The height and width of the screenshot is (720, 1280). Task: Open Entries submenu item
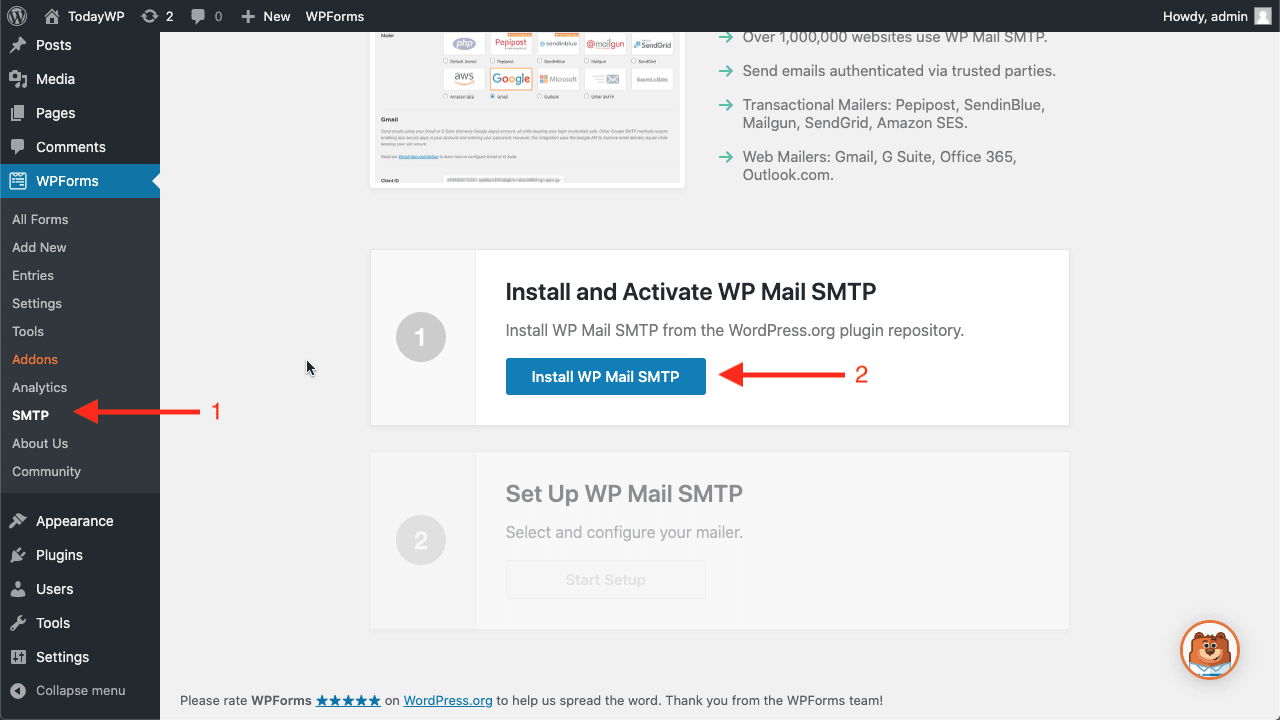[33, 275]
